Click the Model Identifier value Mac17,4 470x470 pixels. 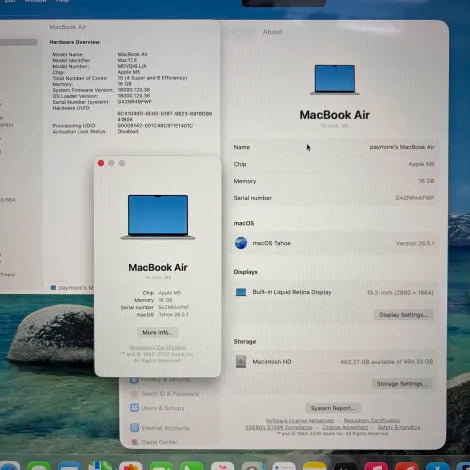click(x=127, y=60)
